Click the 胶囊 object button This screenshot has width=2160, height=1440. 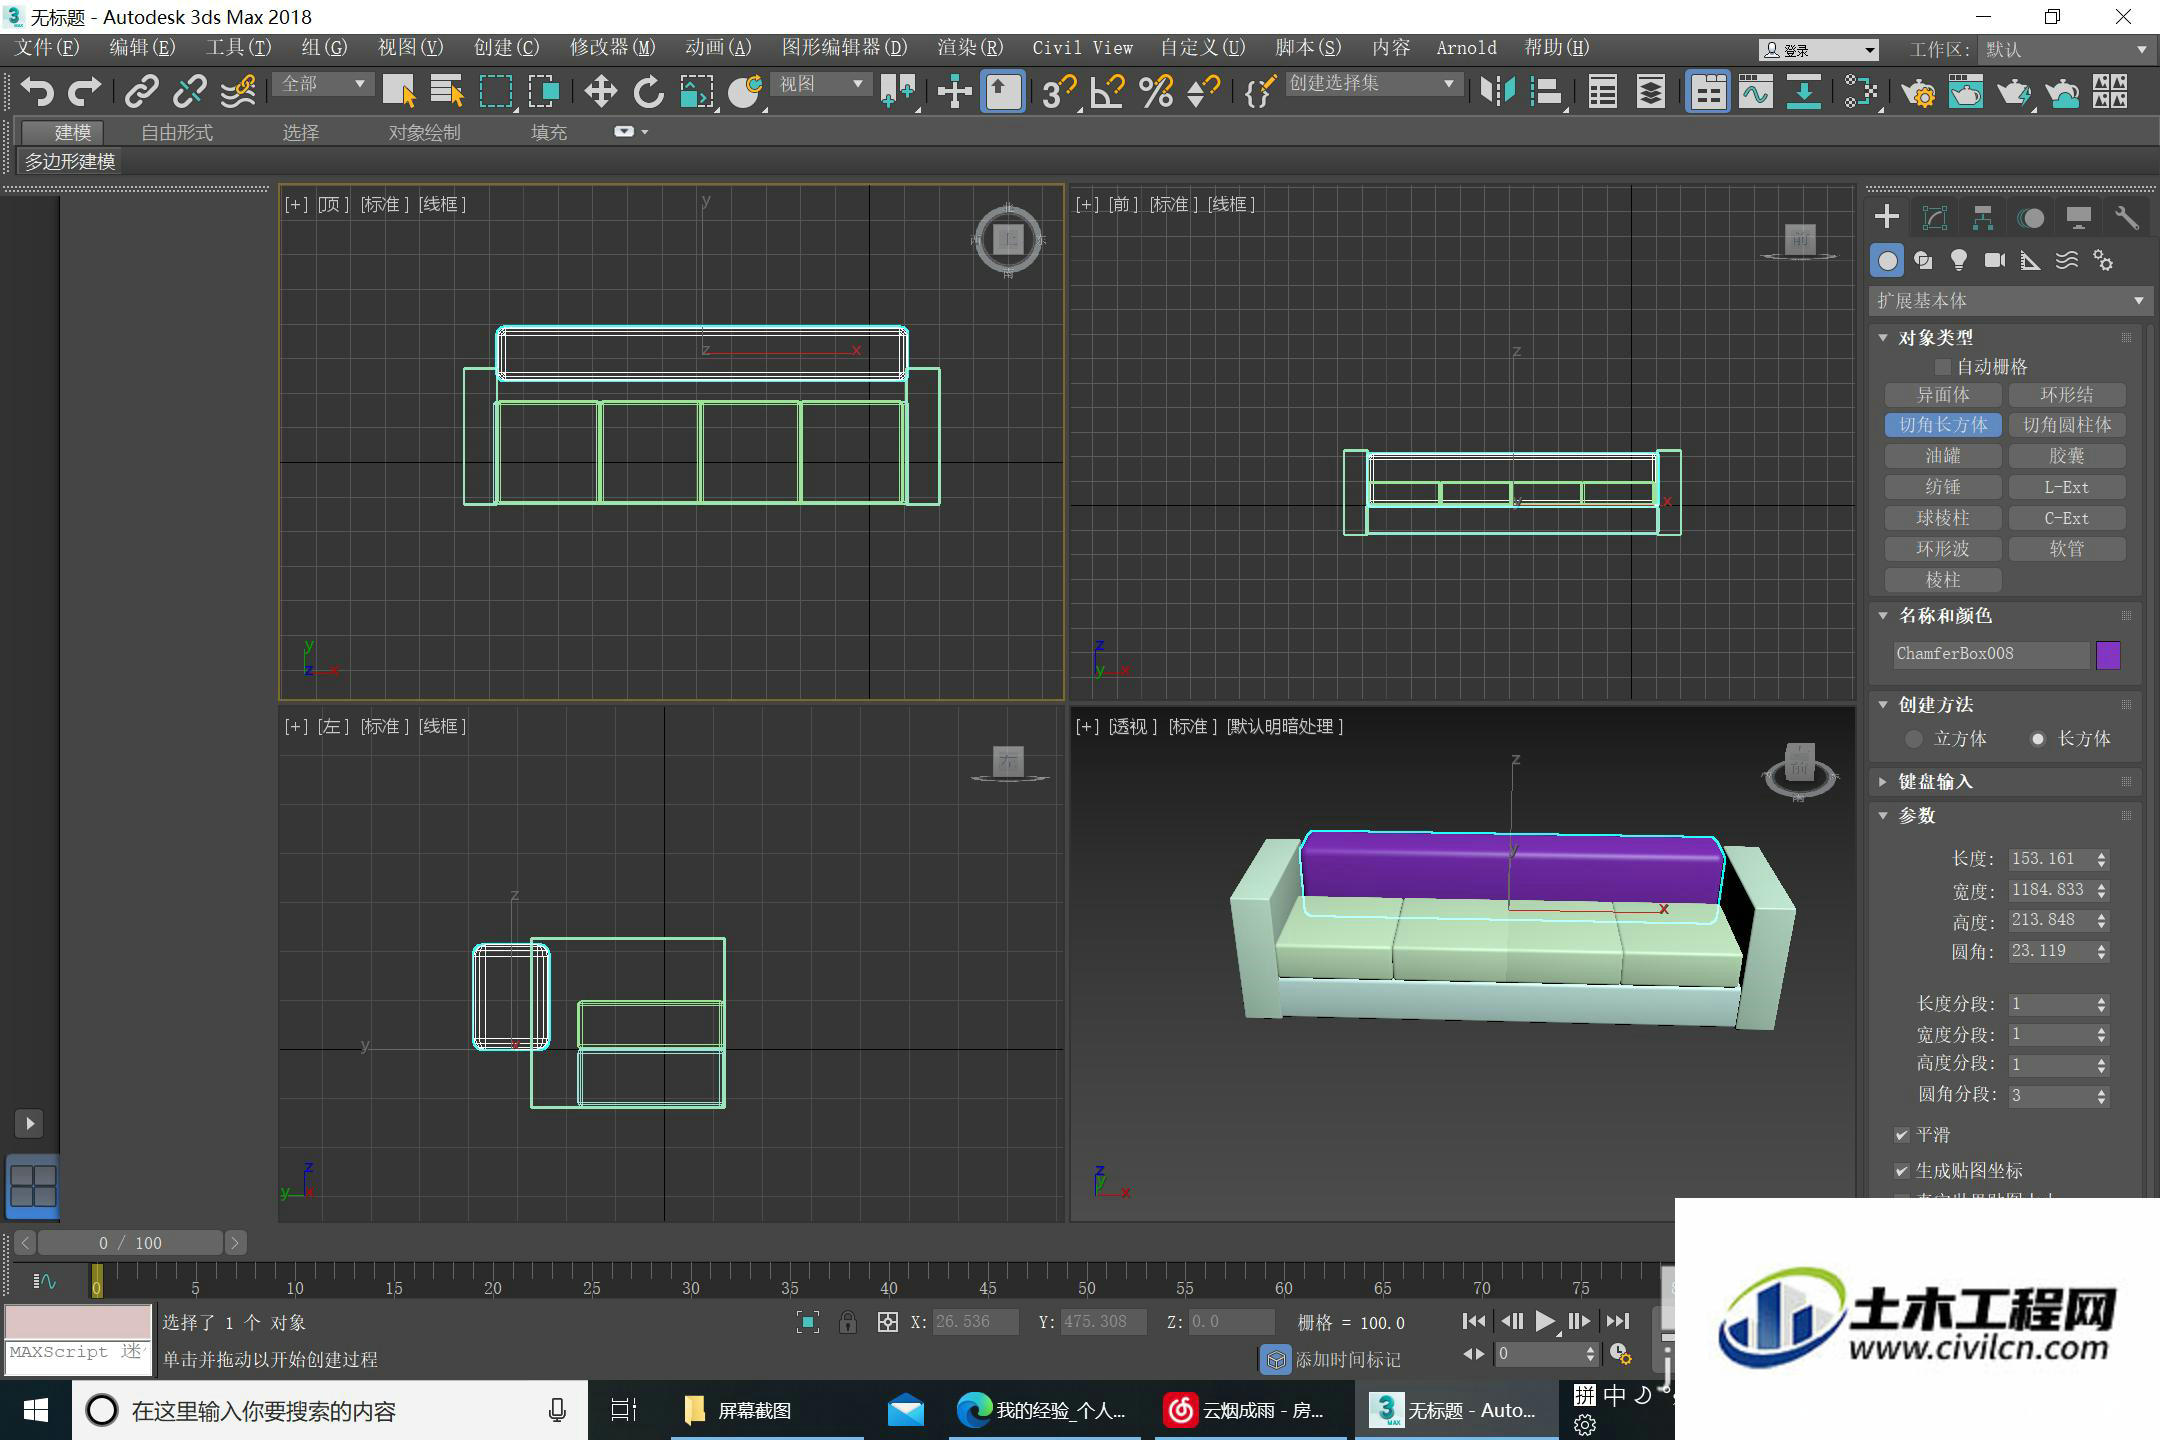(x=2067, y=456)
